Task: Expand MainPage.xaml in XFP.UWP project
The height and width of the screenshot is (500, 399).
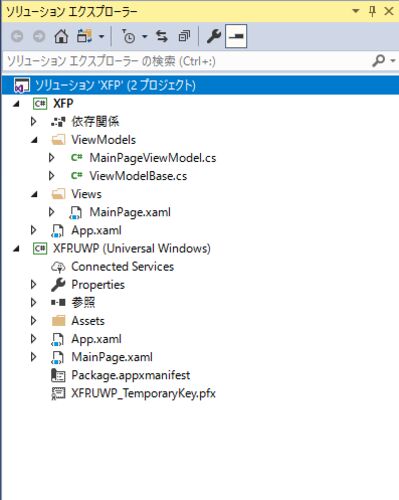Action: pyautogui.click(x=33, y=357)
